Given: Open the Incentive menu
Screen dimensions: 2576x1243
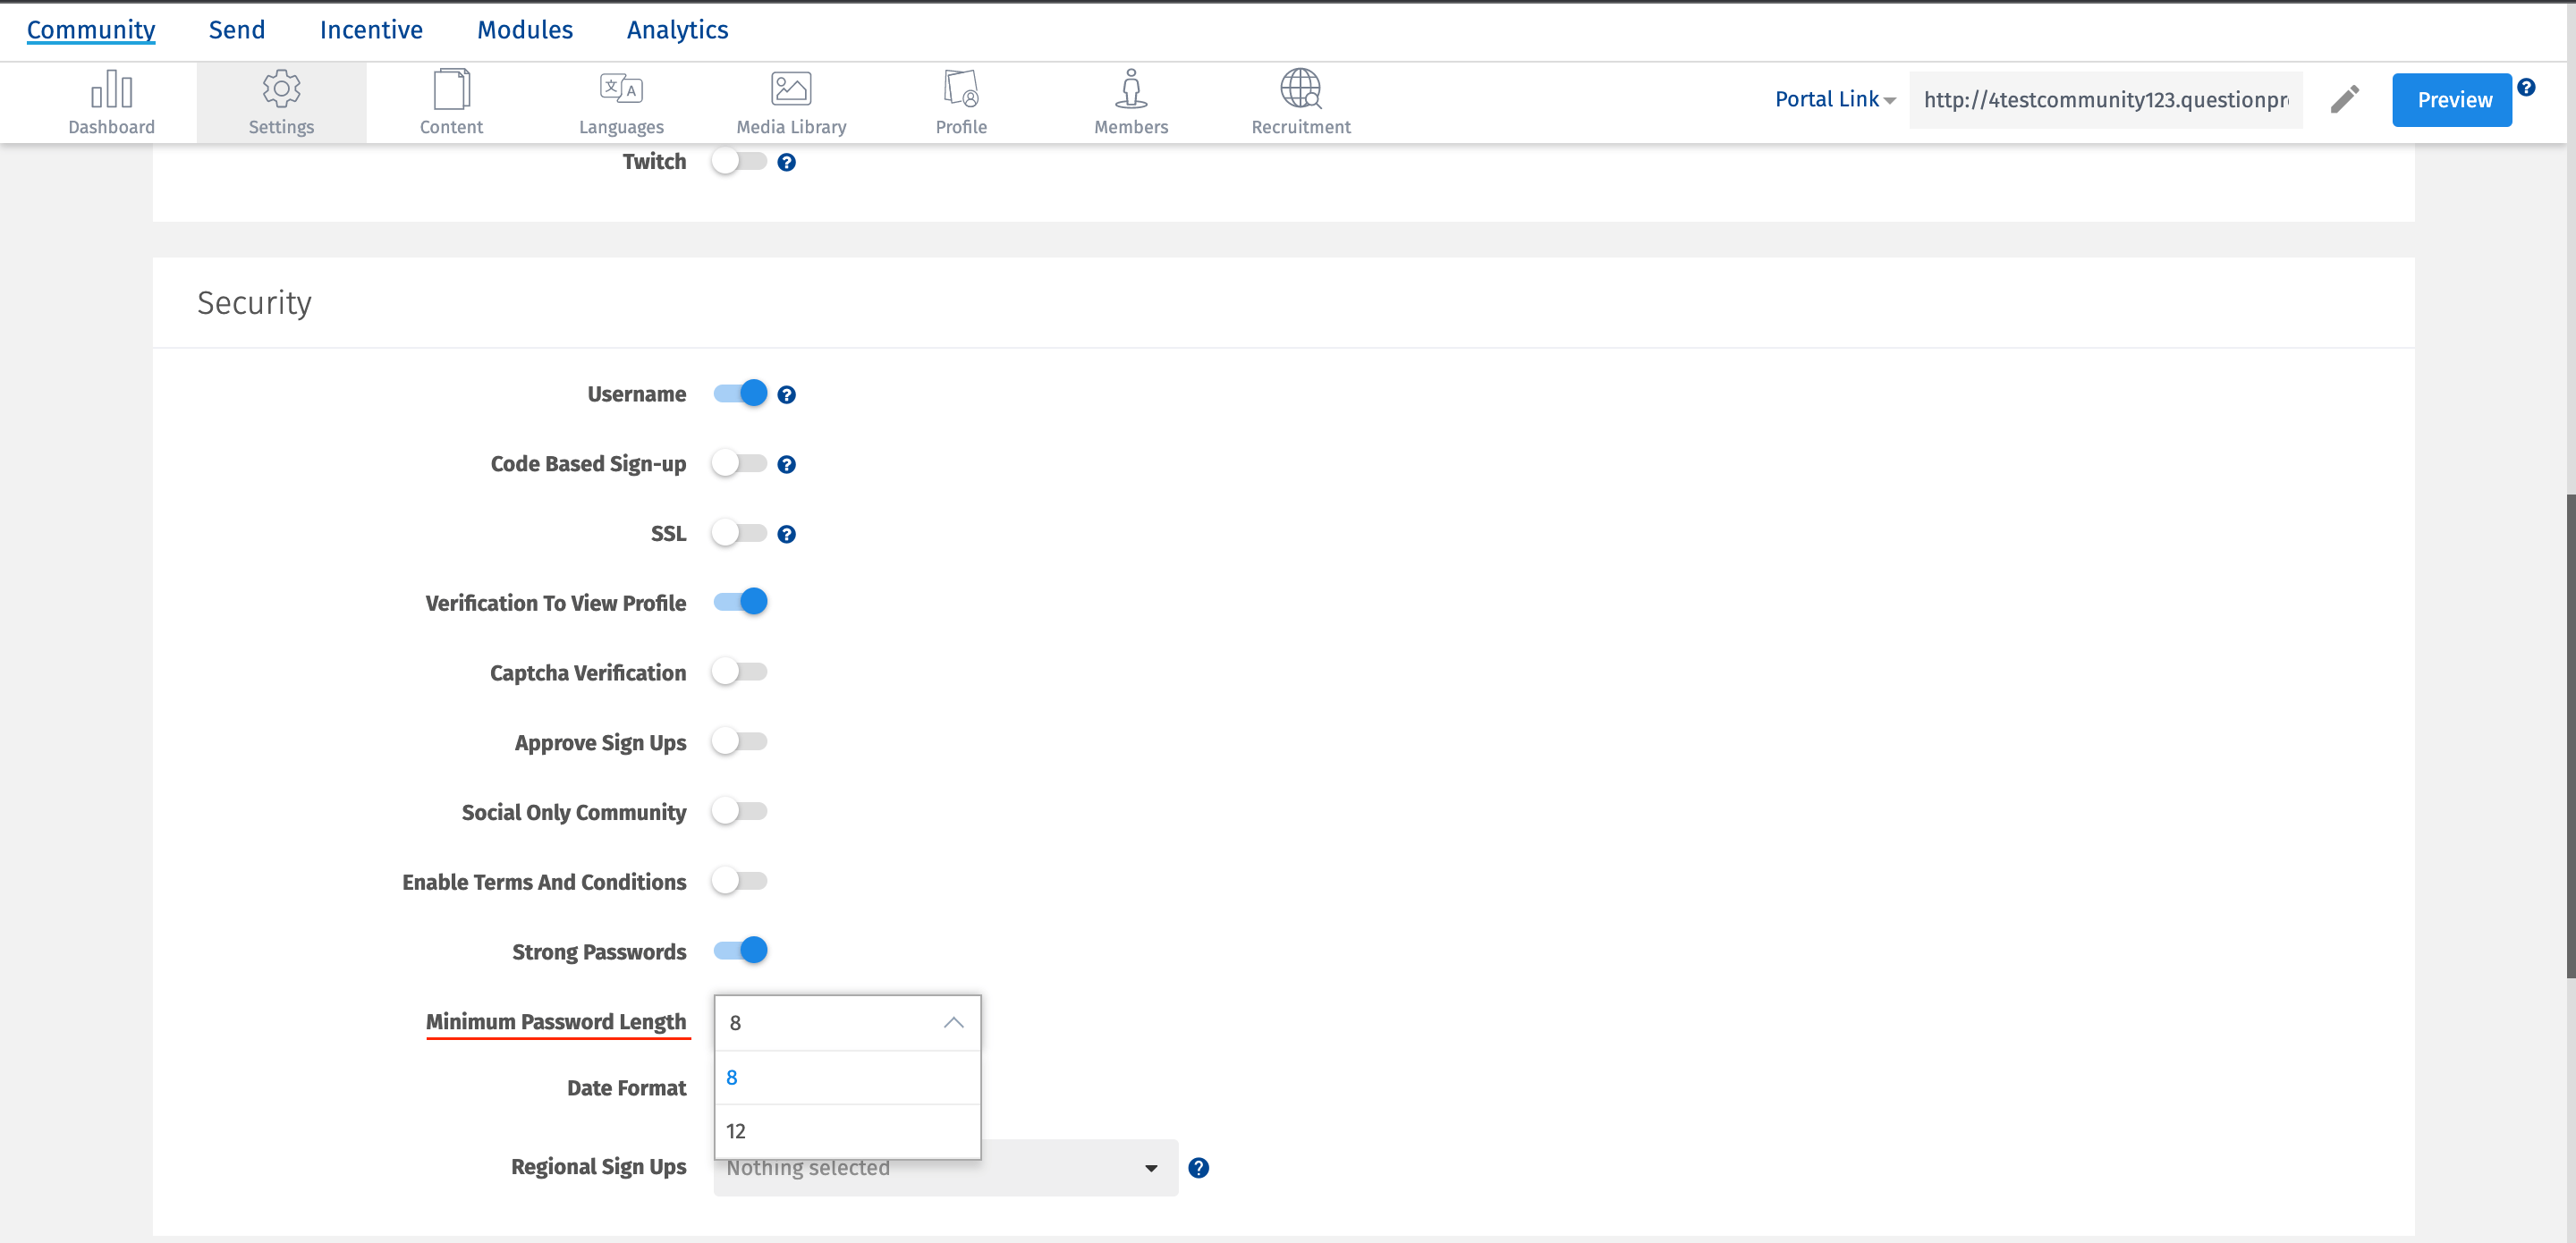Looking at the screenshot, I should pyautogui.click(x=371, y=29).
